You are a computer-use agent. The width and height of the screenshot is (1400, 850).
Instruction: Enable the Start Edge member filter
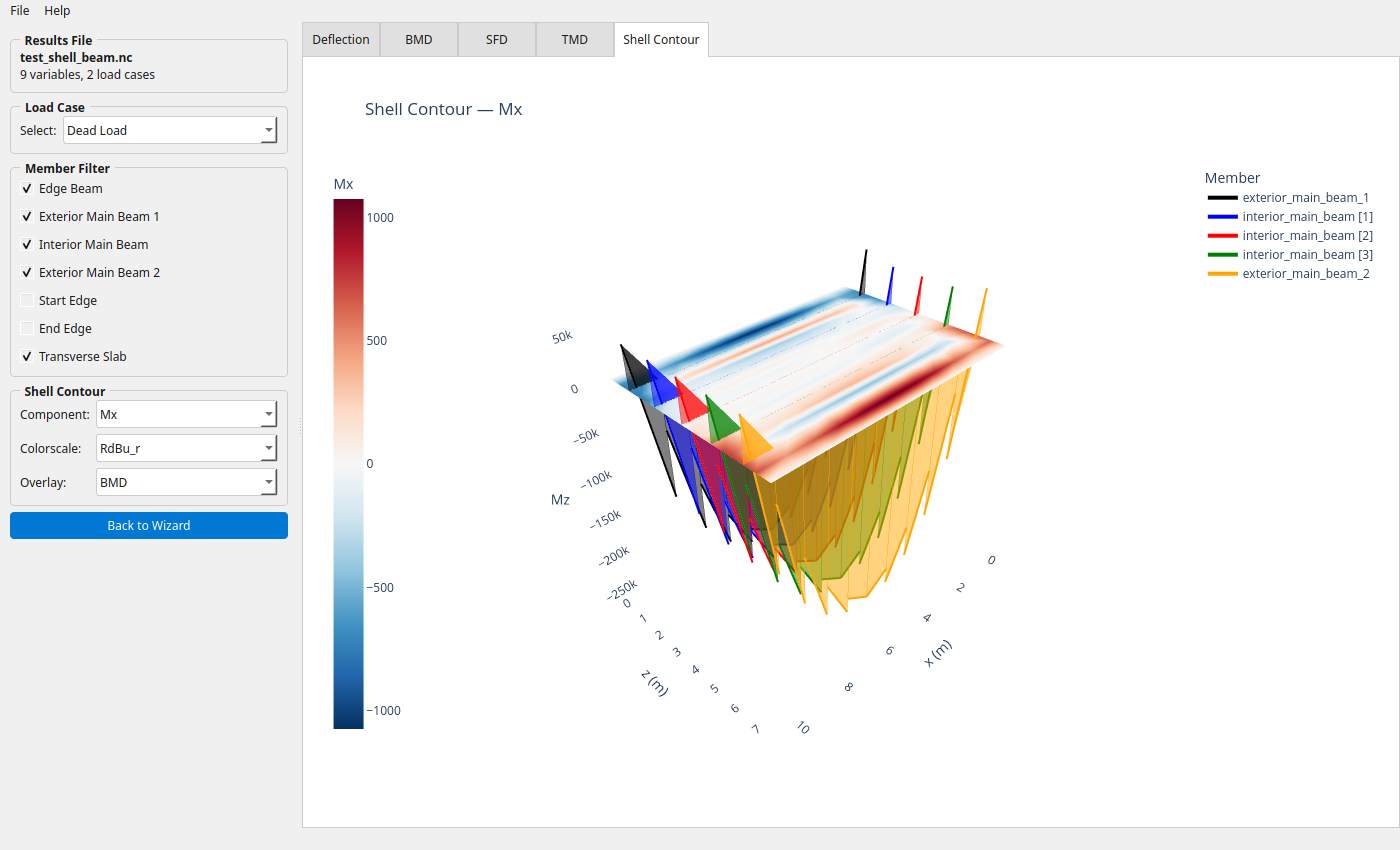pyautogui.click(x=27, y=301)
